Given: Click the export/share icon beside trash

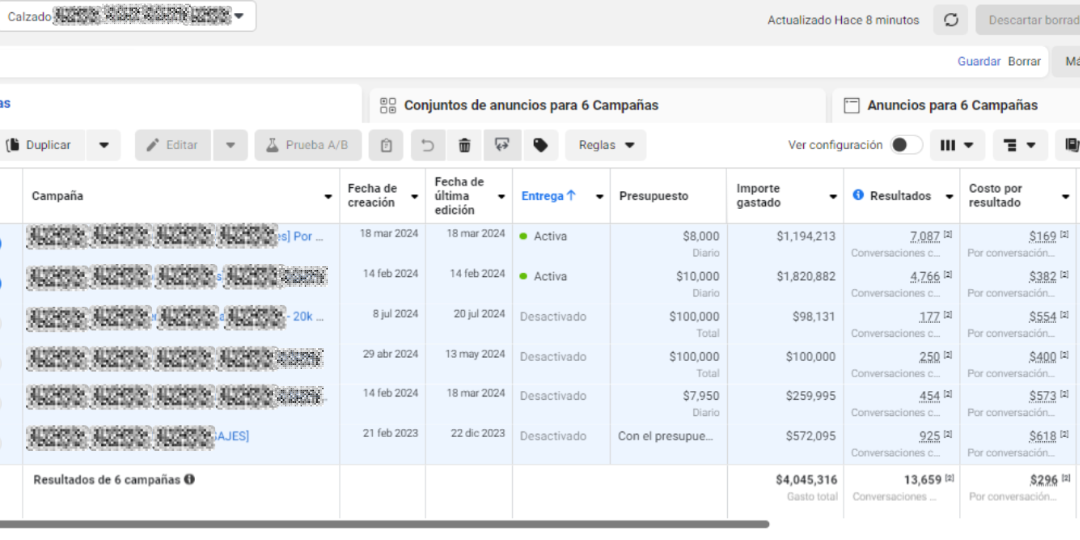Looking at the screenshot, I should [x=503, y=145].
